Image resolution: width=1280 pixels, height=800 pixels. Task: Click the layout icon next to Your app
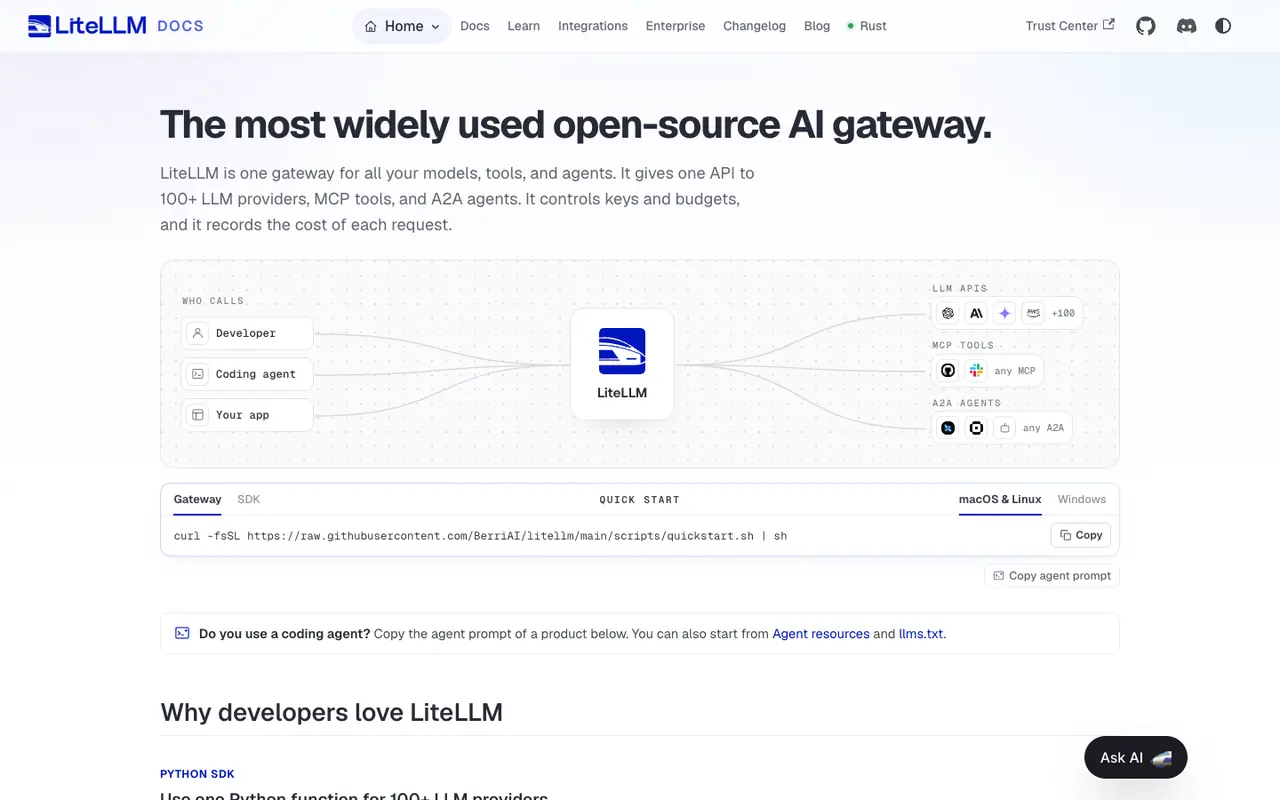[x=198, y=415]
